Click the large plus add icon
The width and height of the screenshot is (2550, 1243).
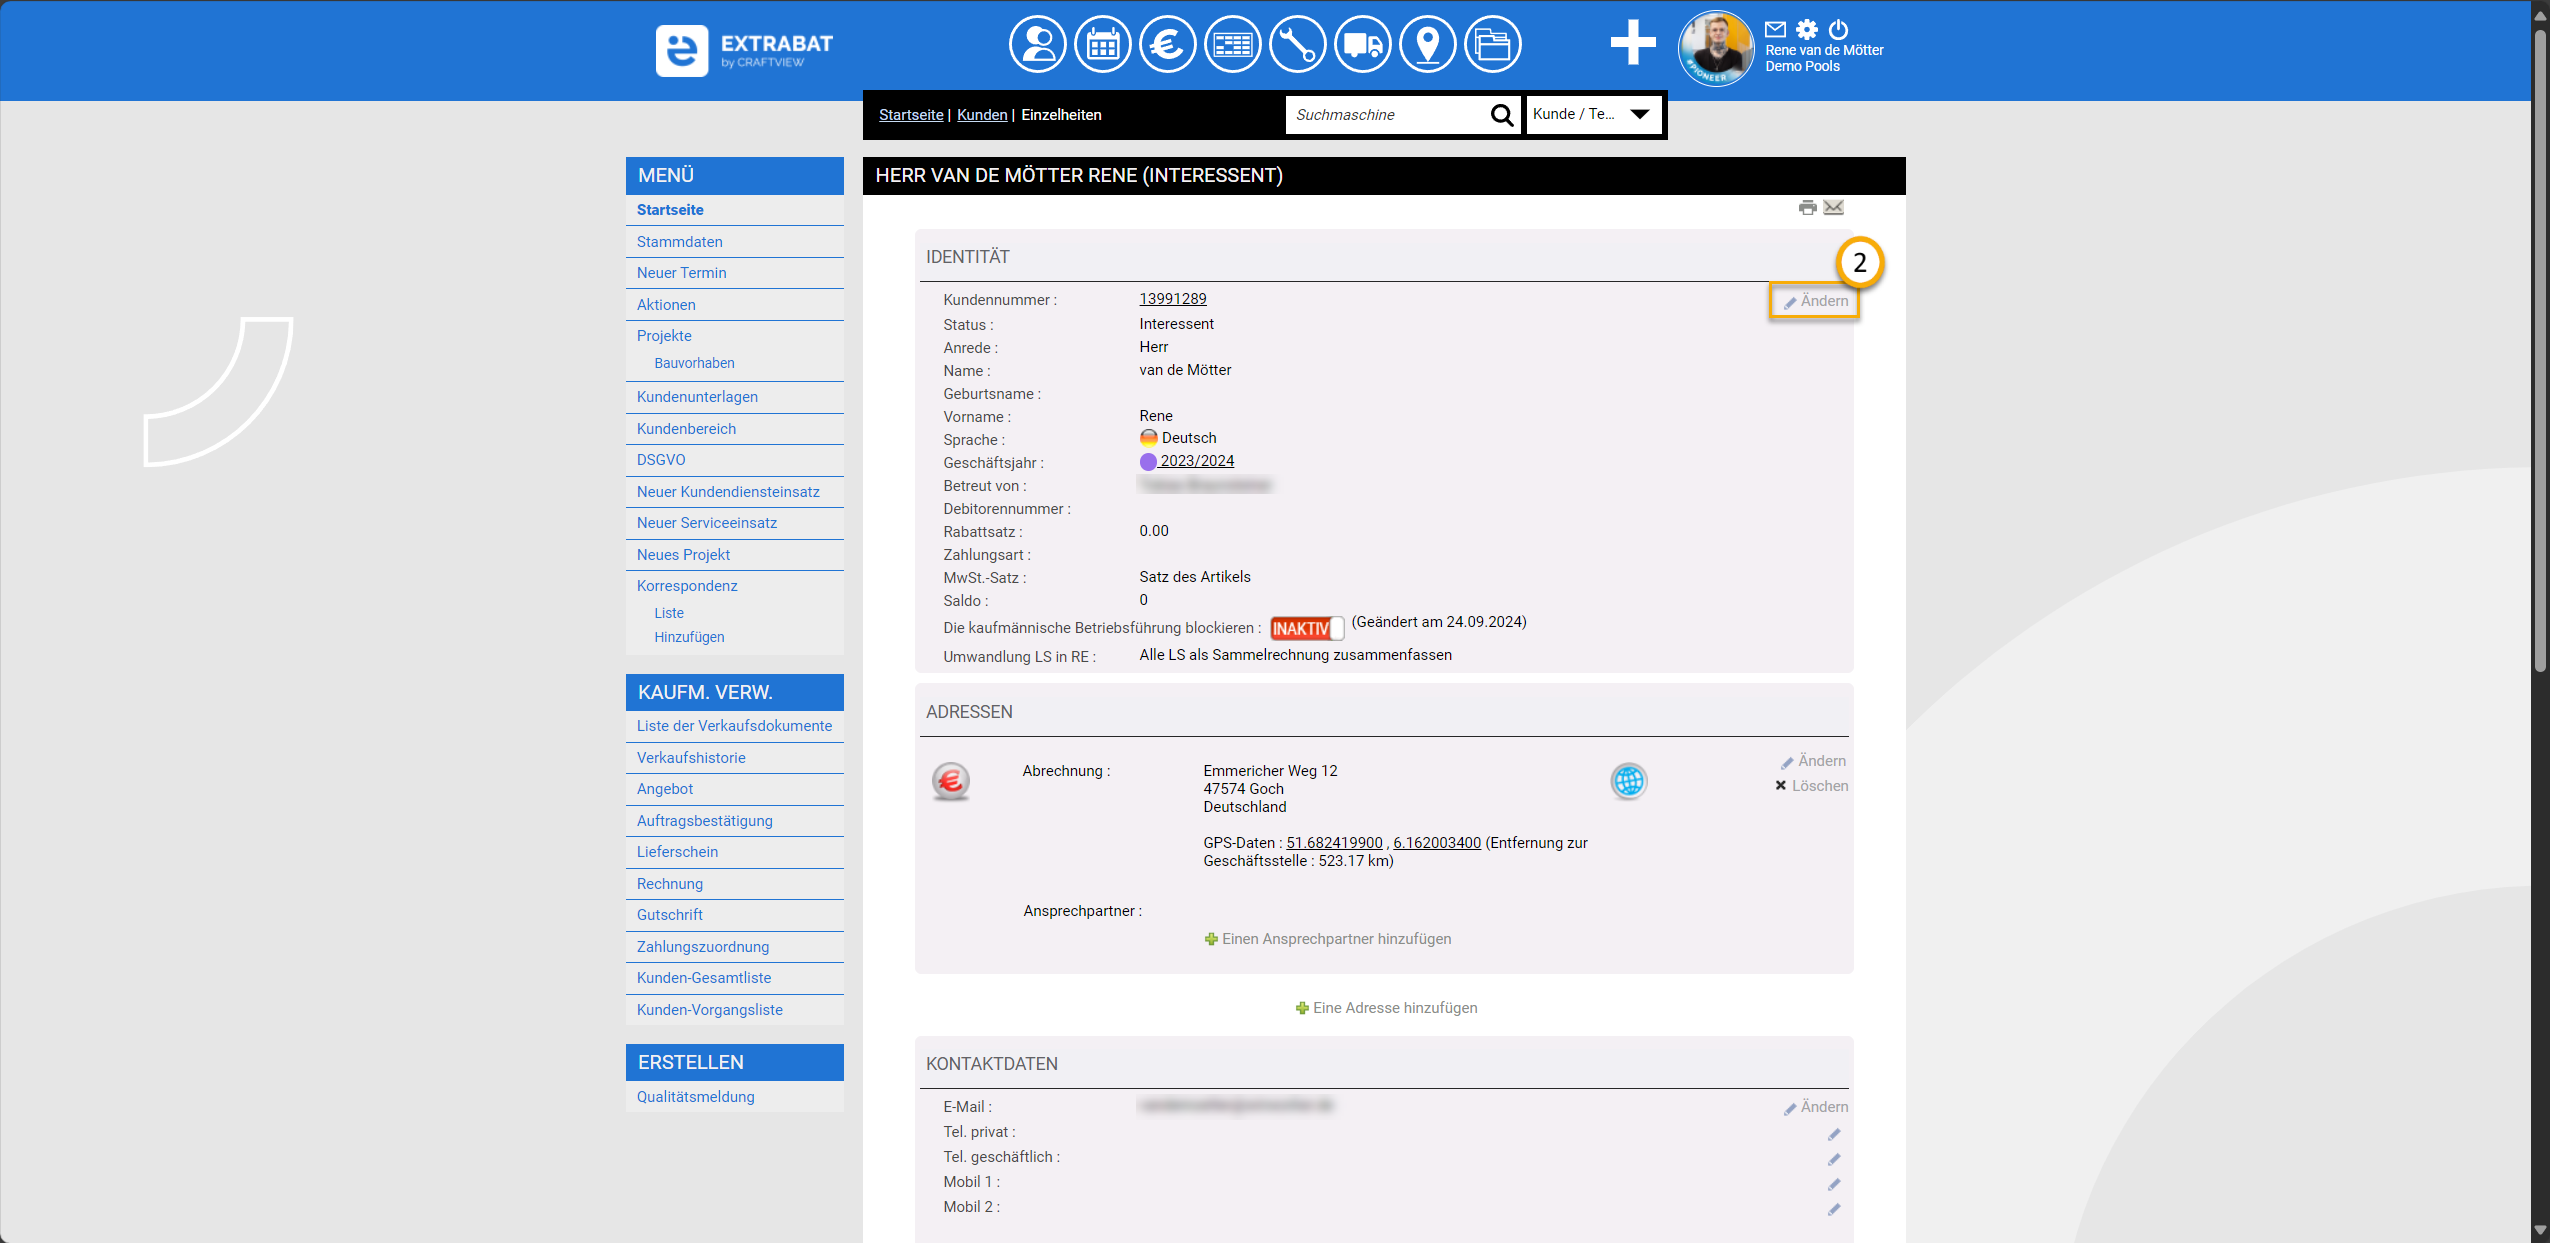[1632, 44]
